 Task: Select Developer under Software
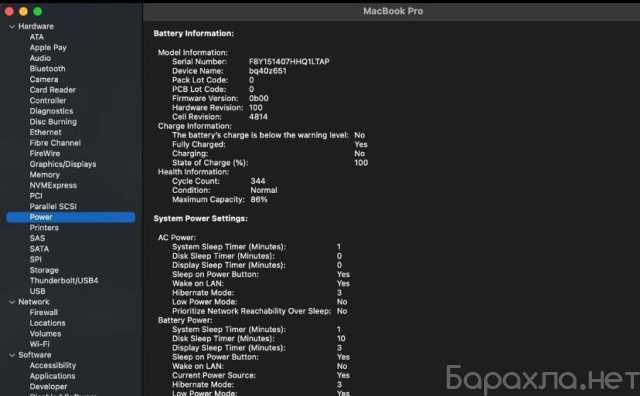tap(48, 387)
